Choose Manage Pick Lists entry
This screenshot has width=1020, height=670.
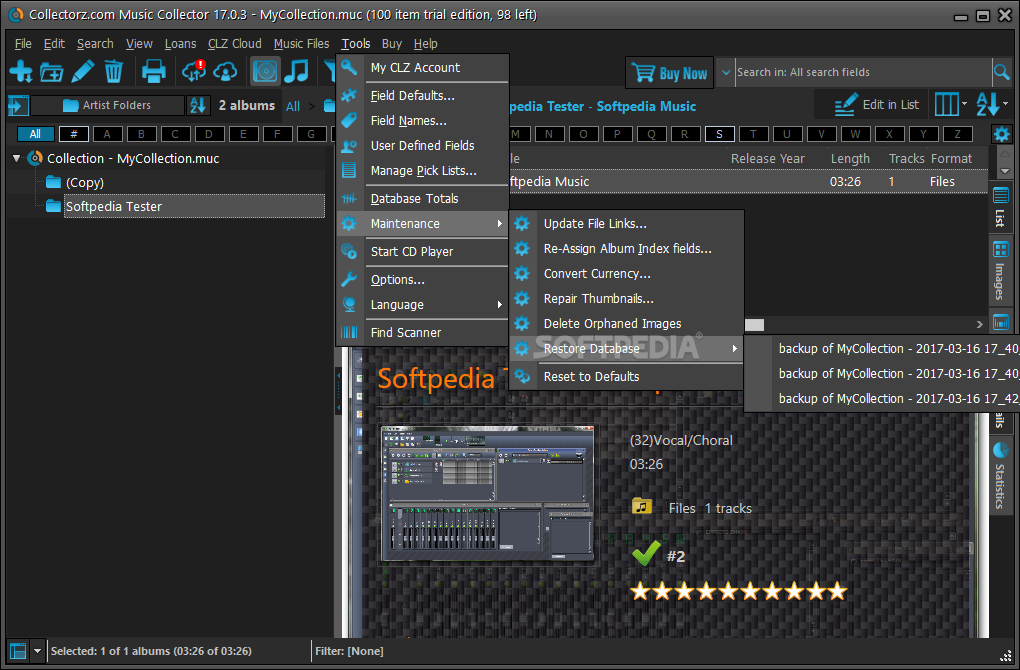click(x=422, y=170)
